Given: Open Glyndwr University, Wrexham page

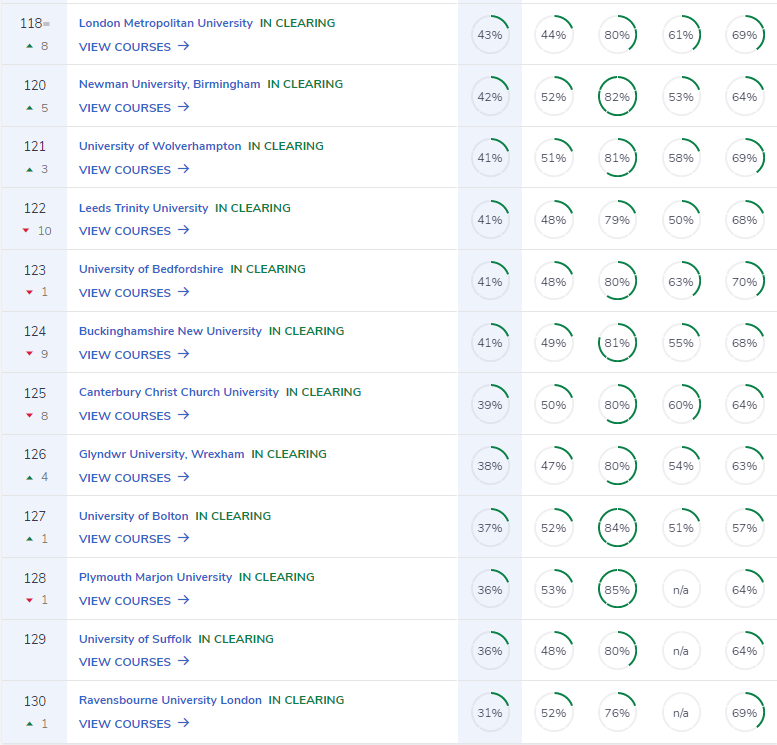Looking at the screenshot, I should click(x=162, y=454).
